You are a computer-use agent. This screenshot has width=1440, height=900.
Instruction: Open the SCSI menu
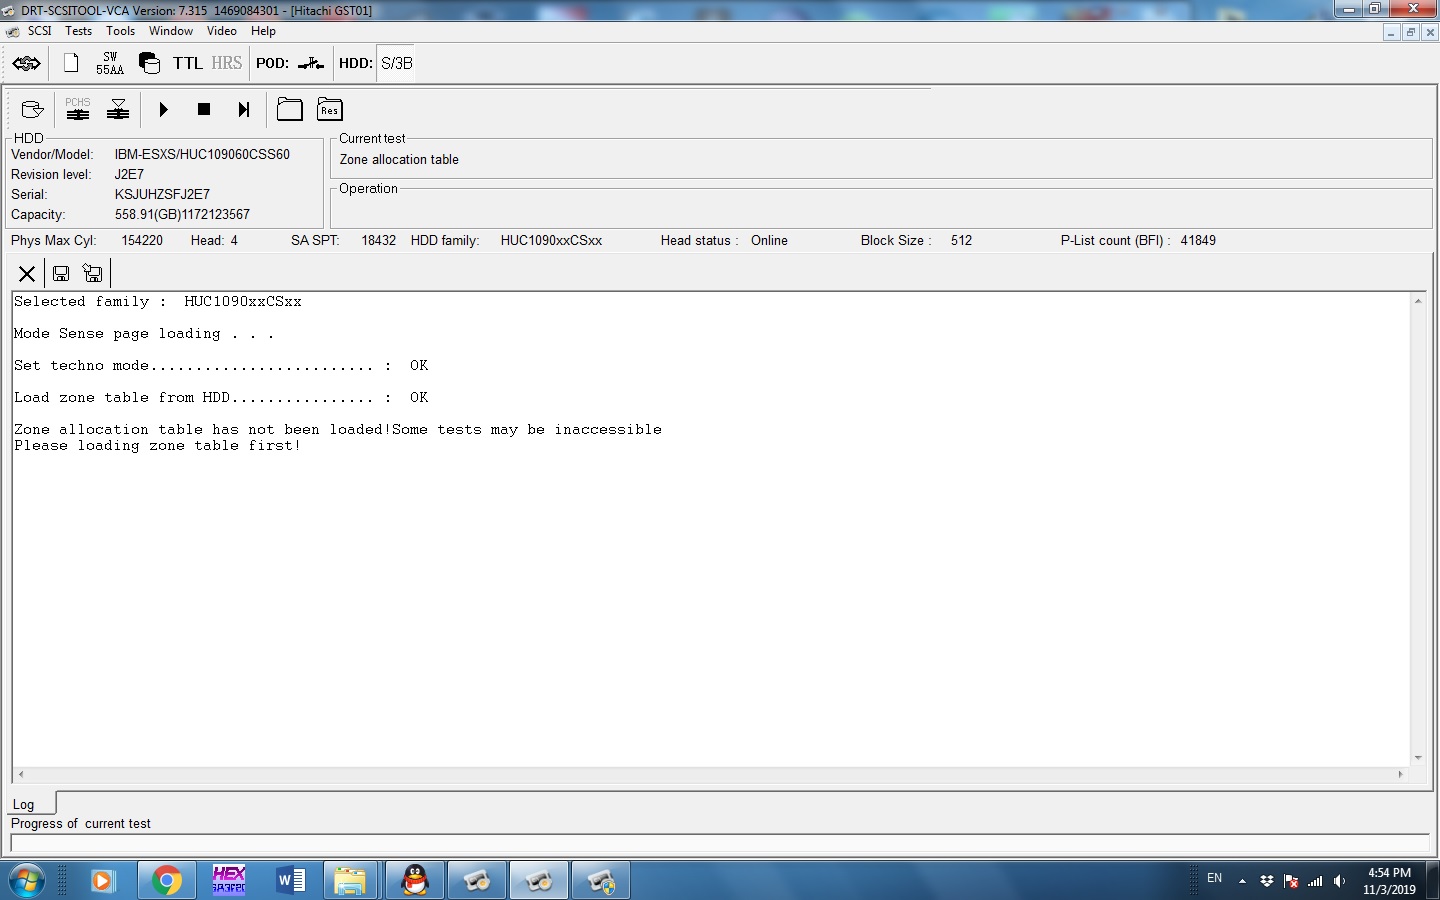point(40,31)
